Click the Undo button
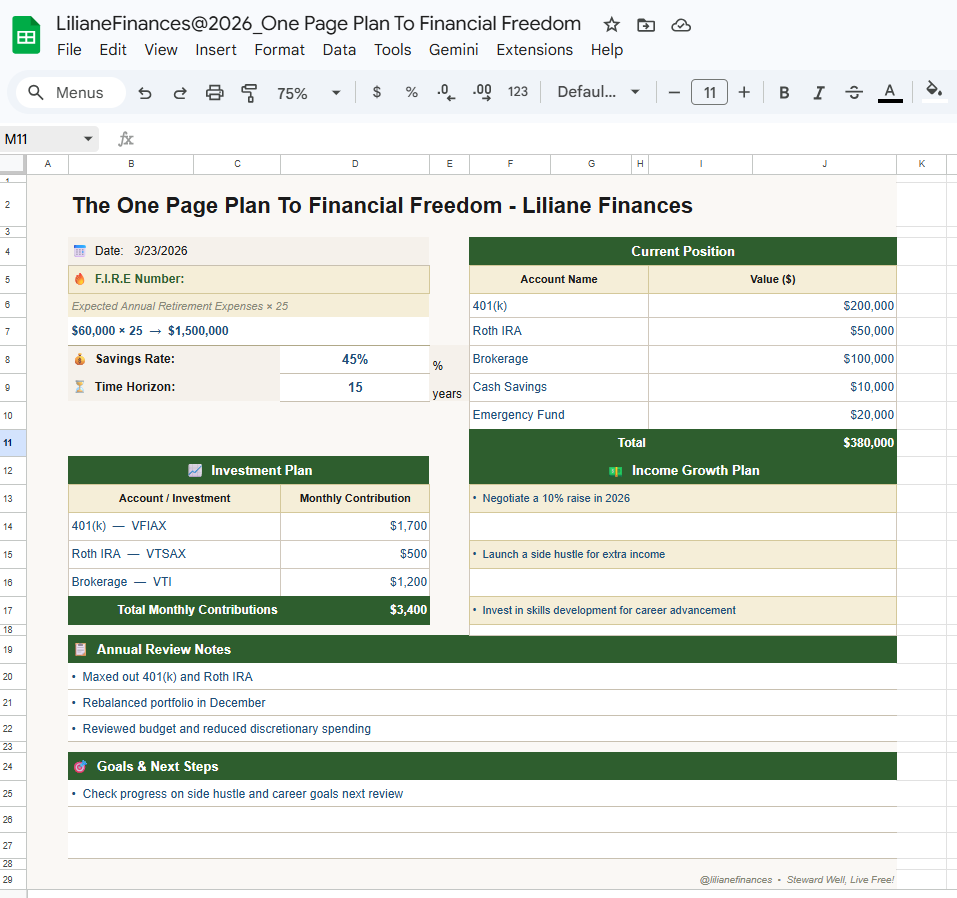 click(145, 92)
